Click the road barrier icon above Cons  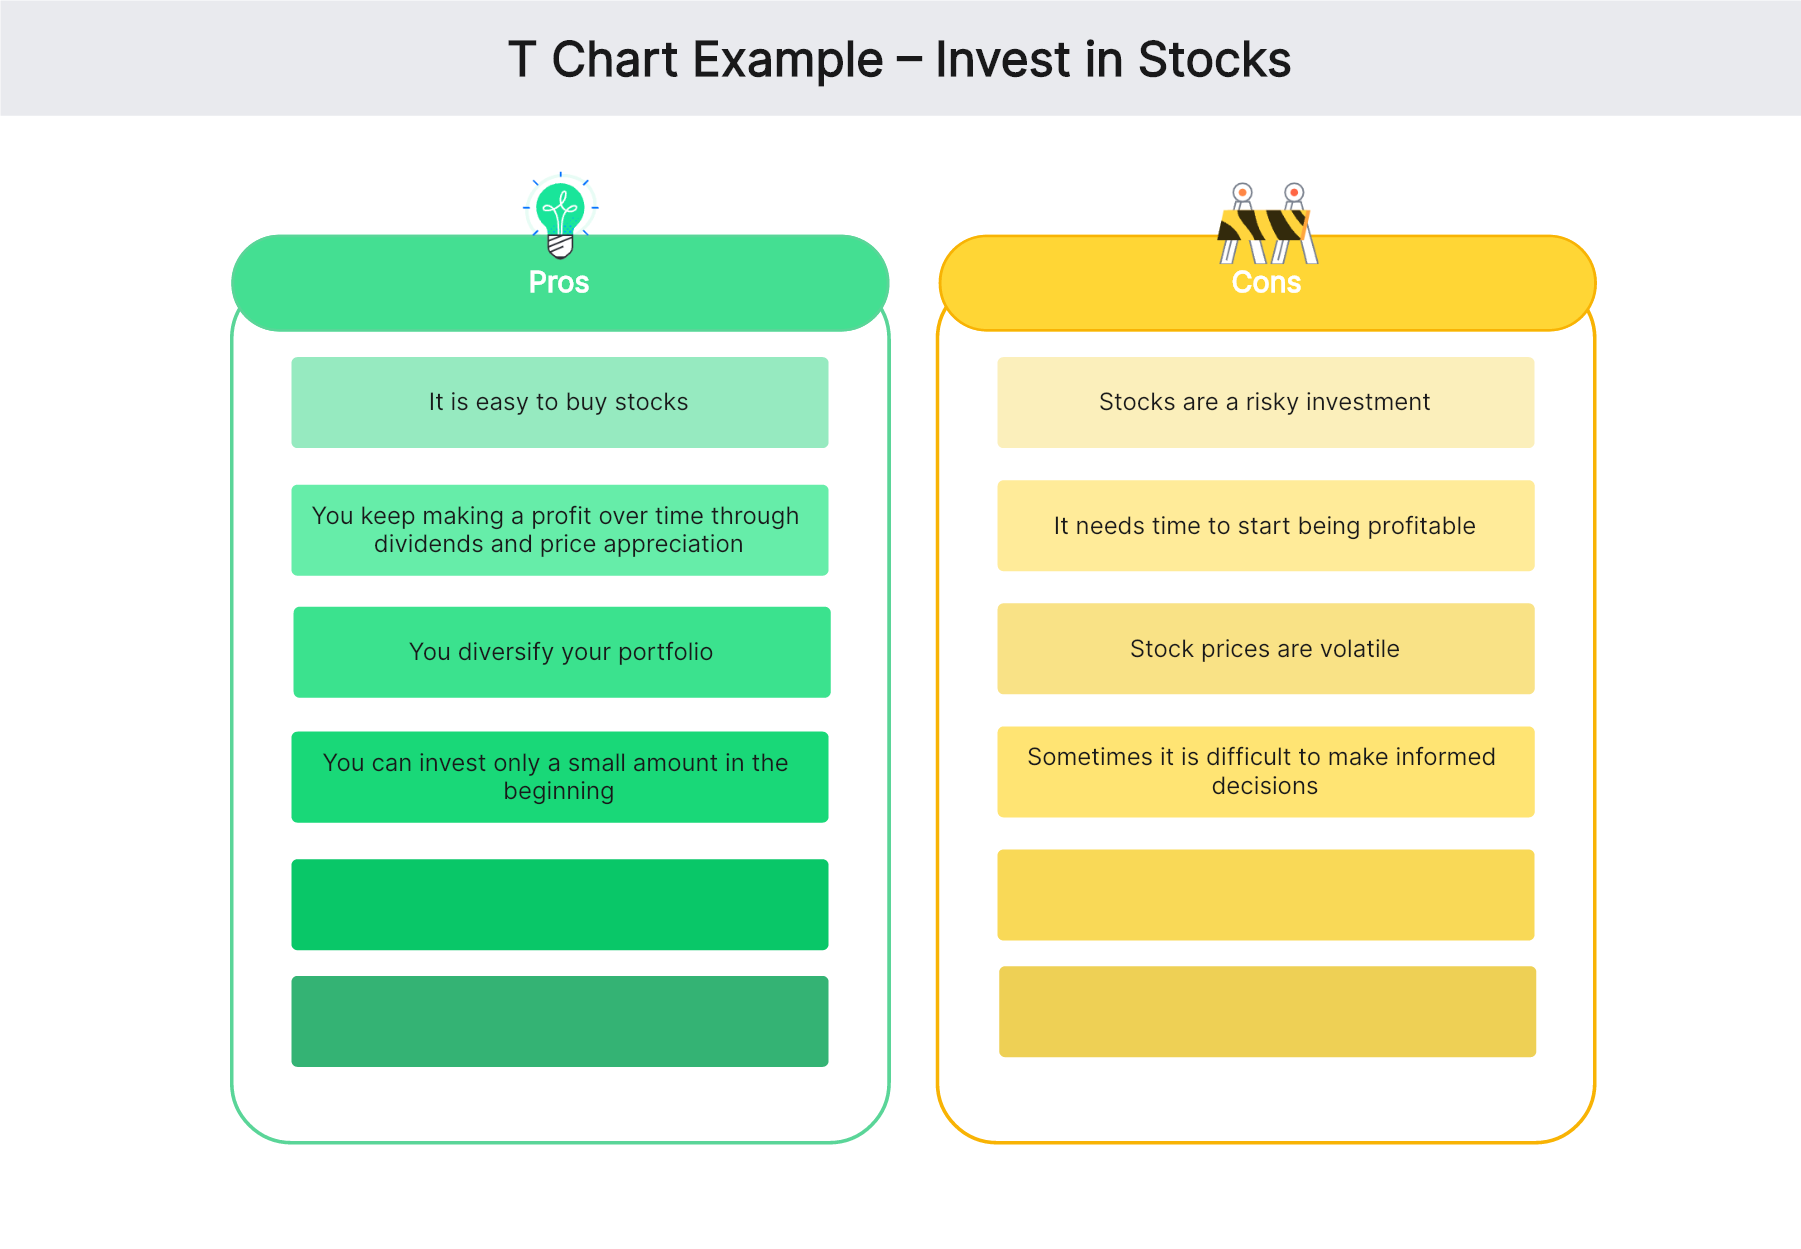[x=1267, y=224]
